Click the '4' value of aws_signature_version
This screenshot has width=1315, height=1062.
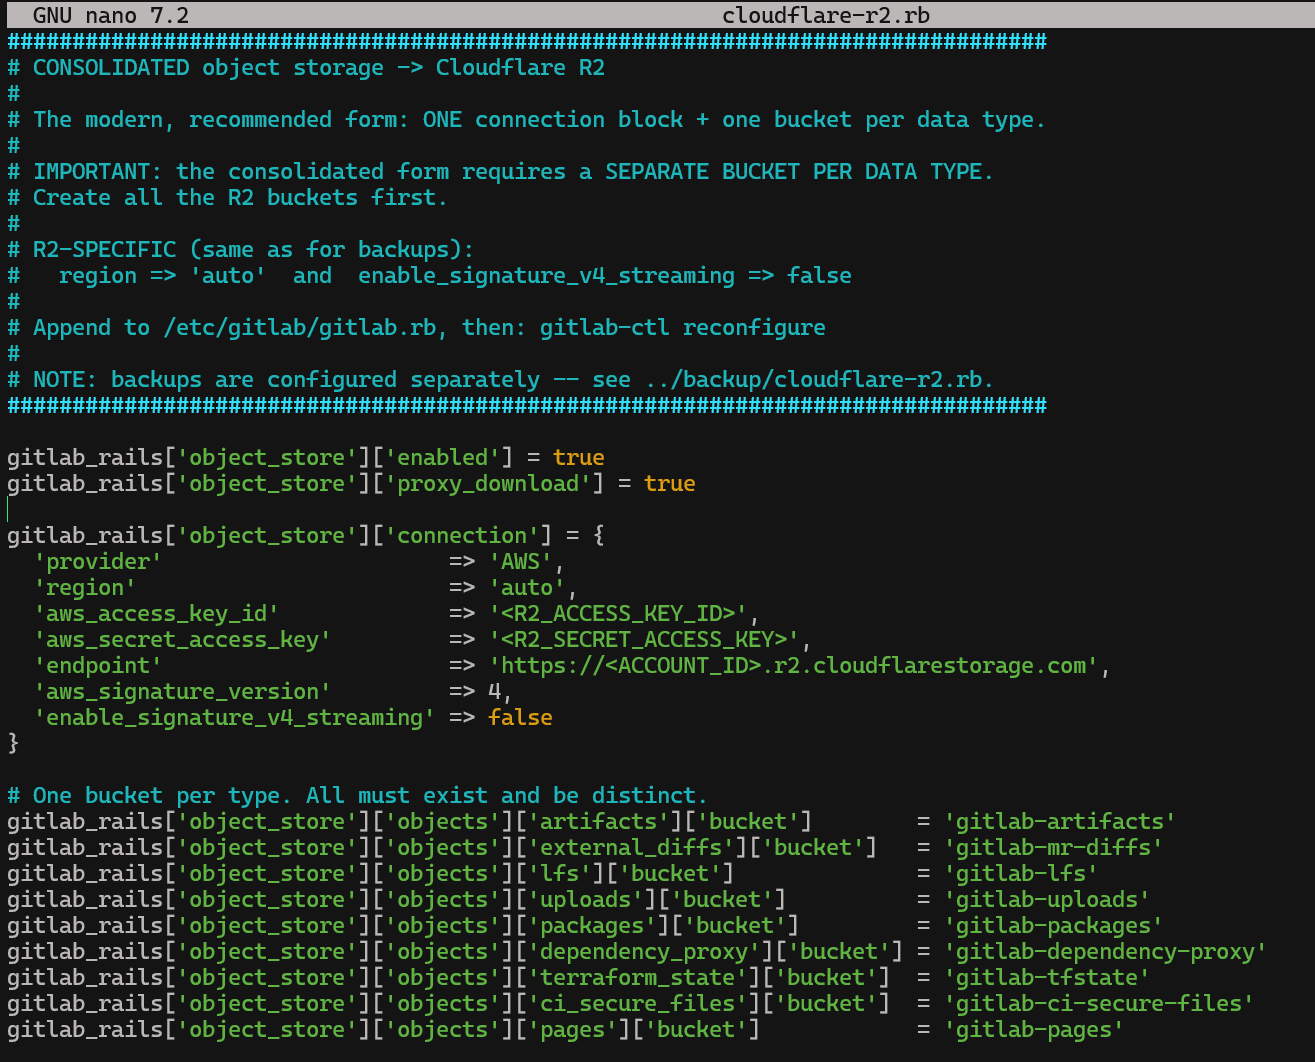tap(495, 692)
